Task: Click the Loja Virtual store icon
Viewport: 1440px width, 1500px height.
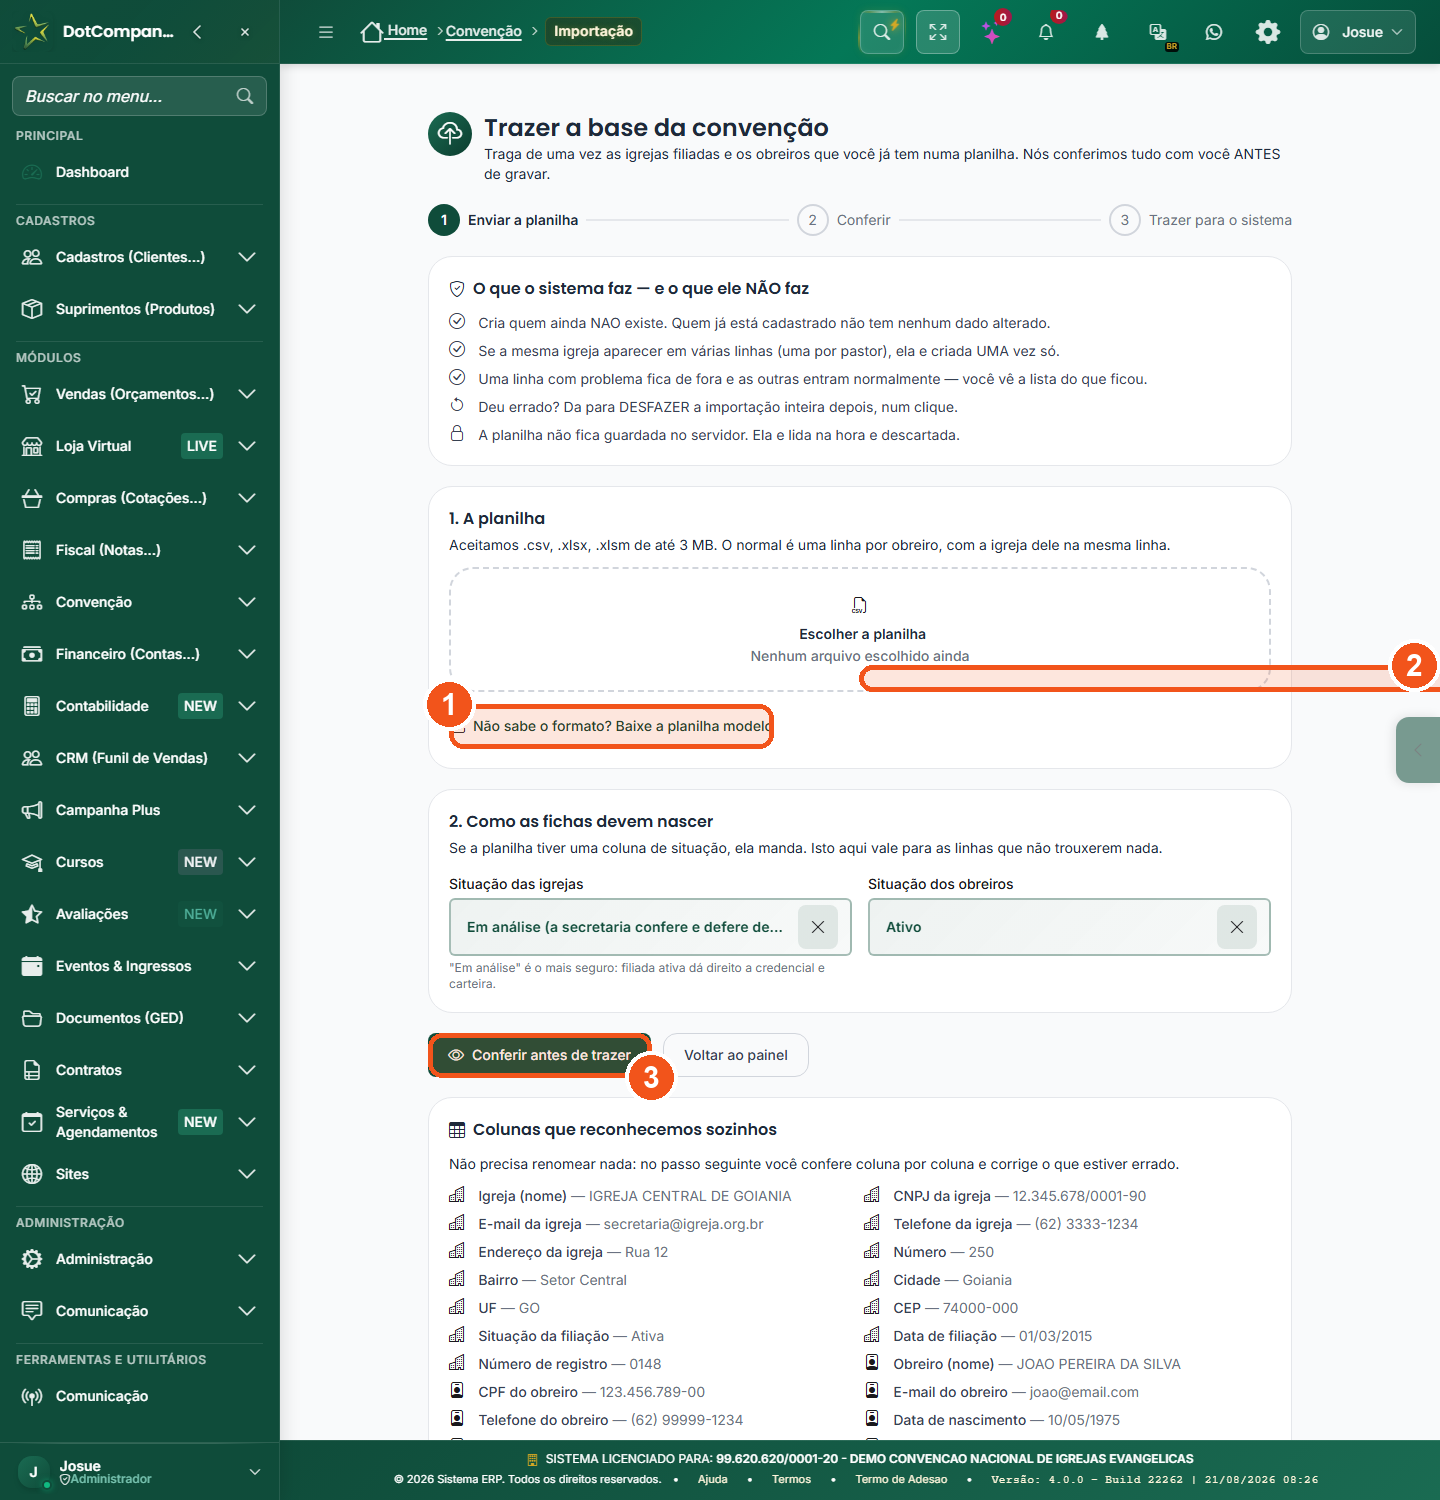Action: pos(32,446)
